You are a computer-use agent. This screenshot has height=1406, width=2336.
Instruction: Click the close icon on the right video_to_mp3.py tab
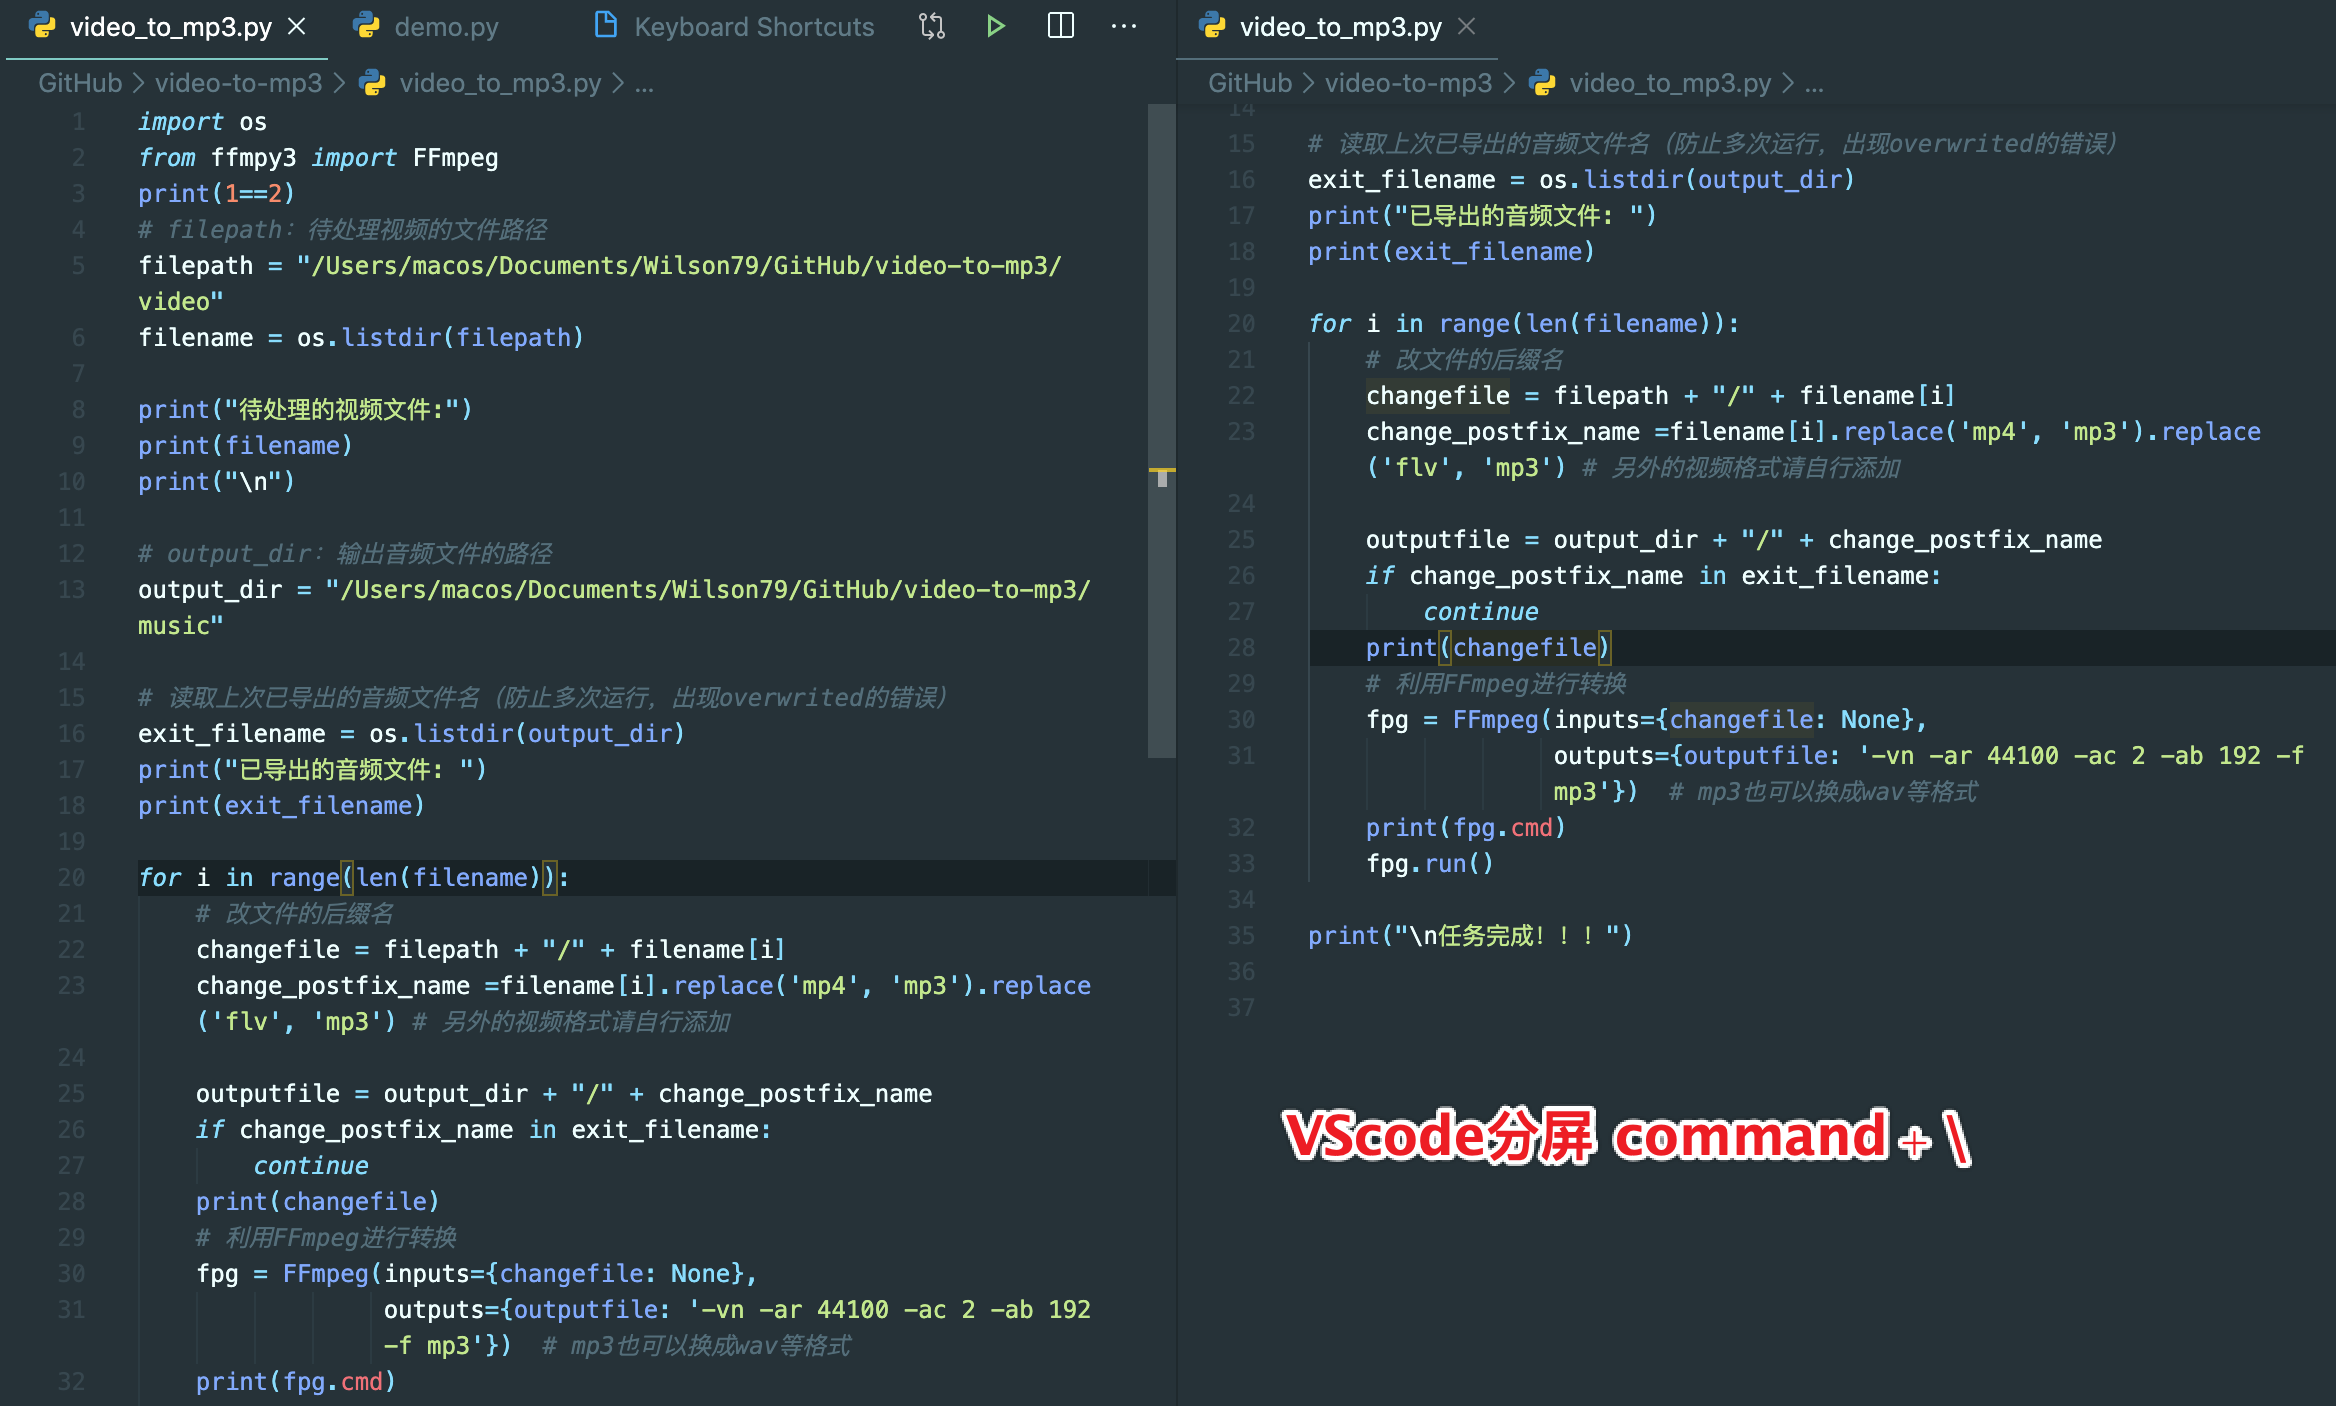click(1466, 27)
